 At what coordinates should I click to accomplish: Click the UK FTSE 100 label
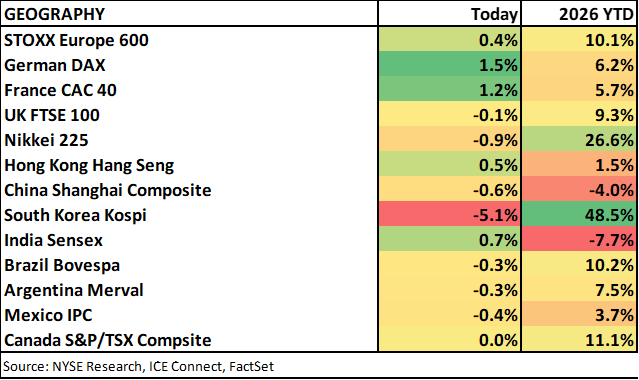[x=52, y=115]
